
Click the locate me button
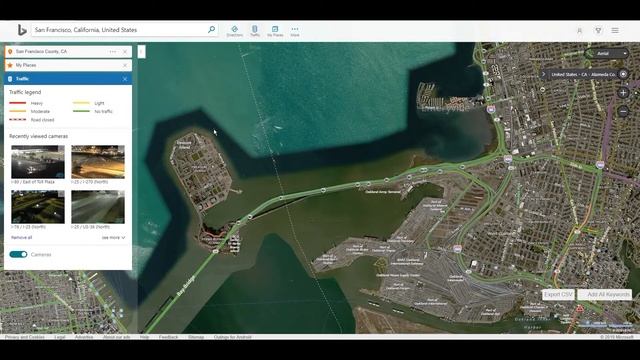click(623, 74)
